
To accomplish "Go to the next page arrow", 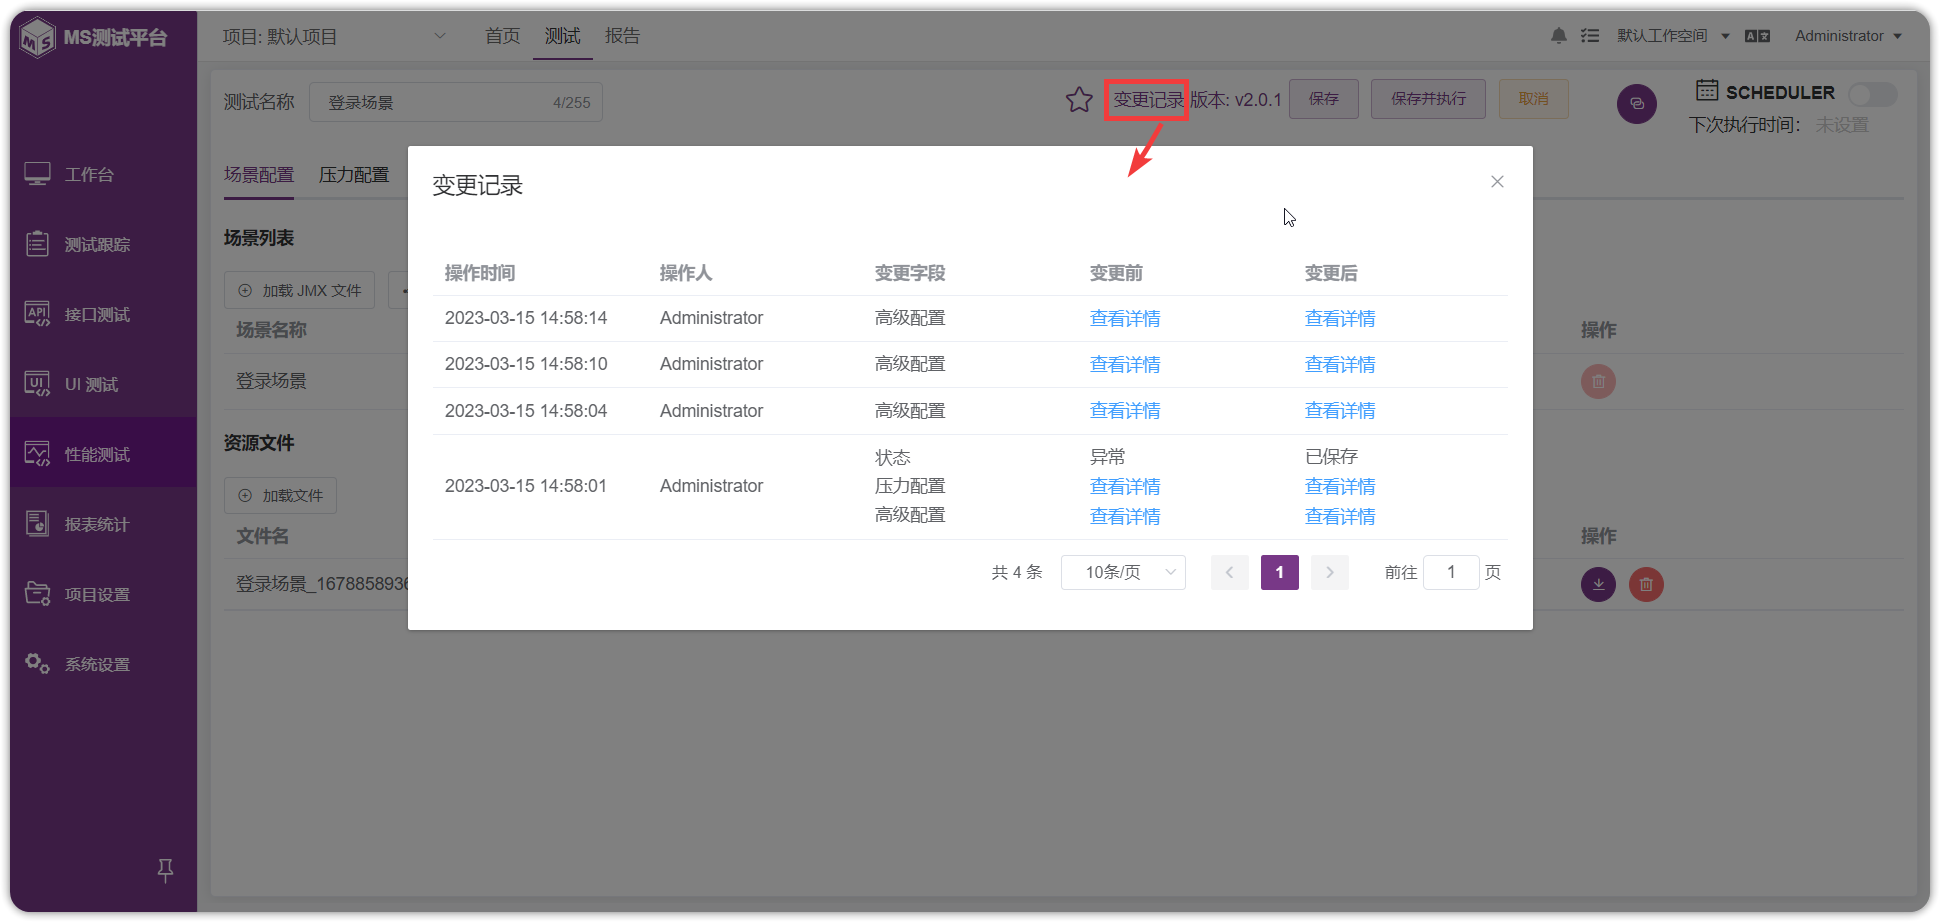I will pyautogui.click(x=1330, y=572).
